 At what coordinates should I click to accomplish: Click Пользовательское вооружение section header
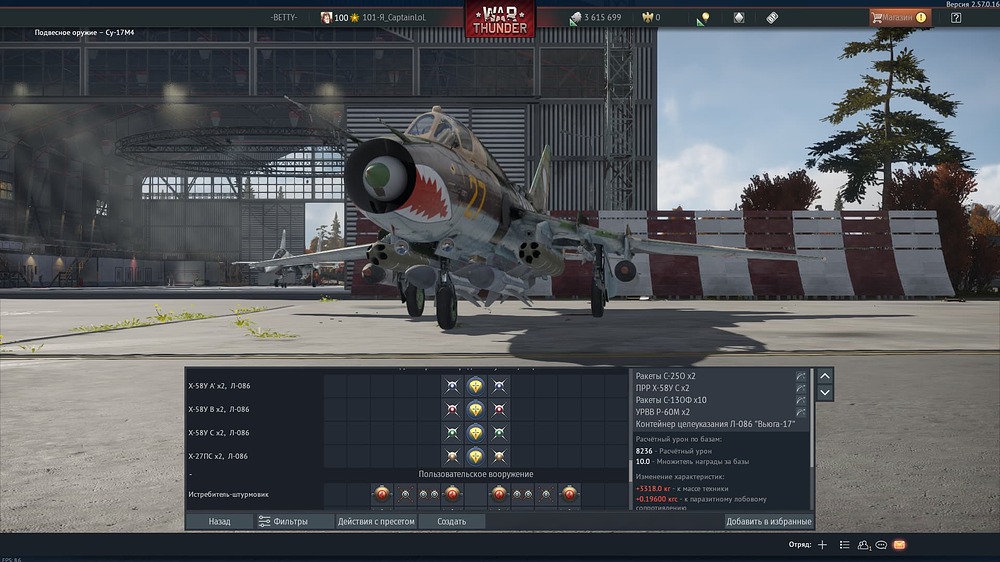[x=476, y=474]
